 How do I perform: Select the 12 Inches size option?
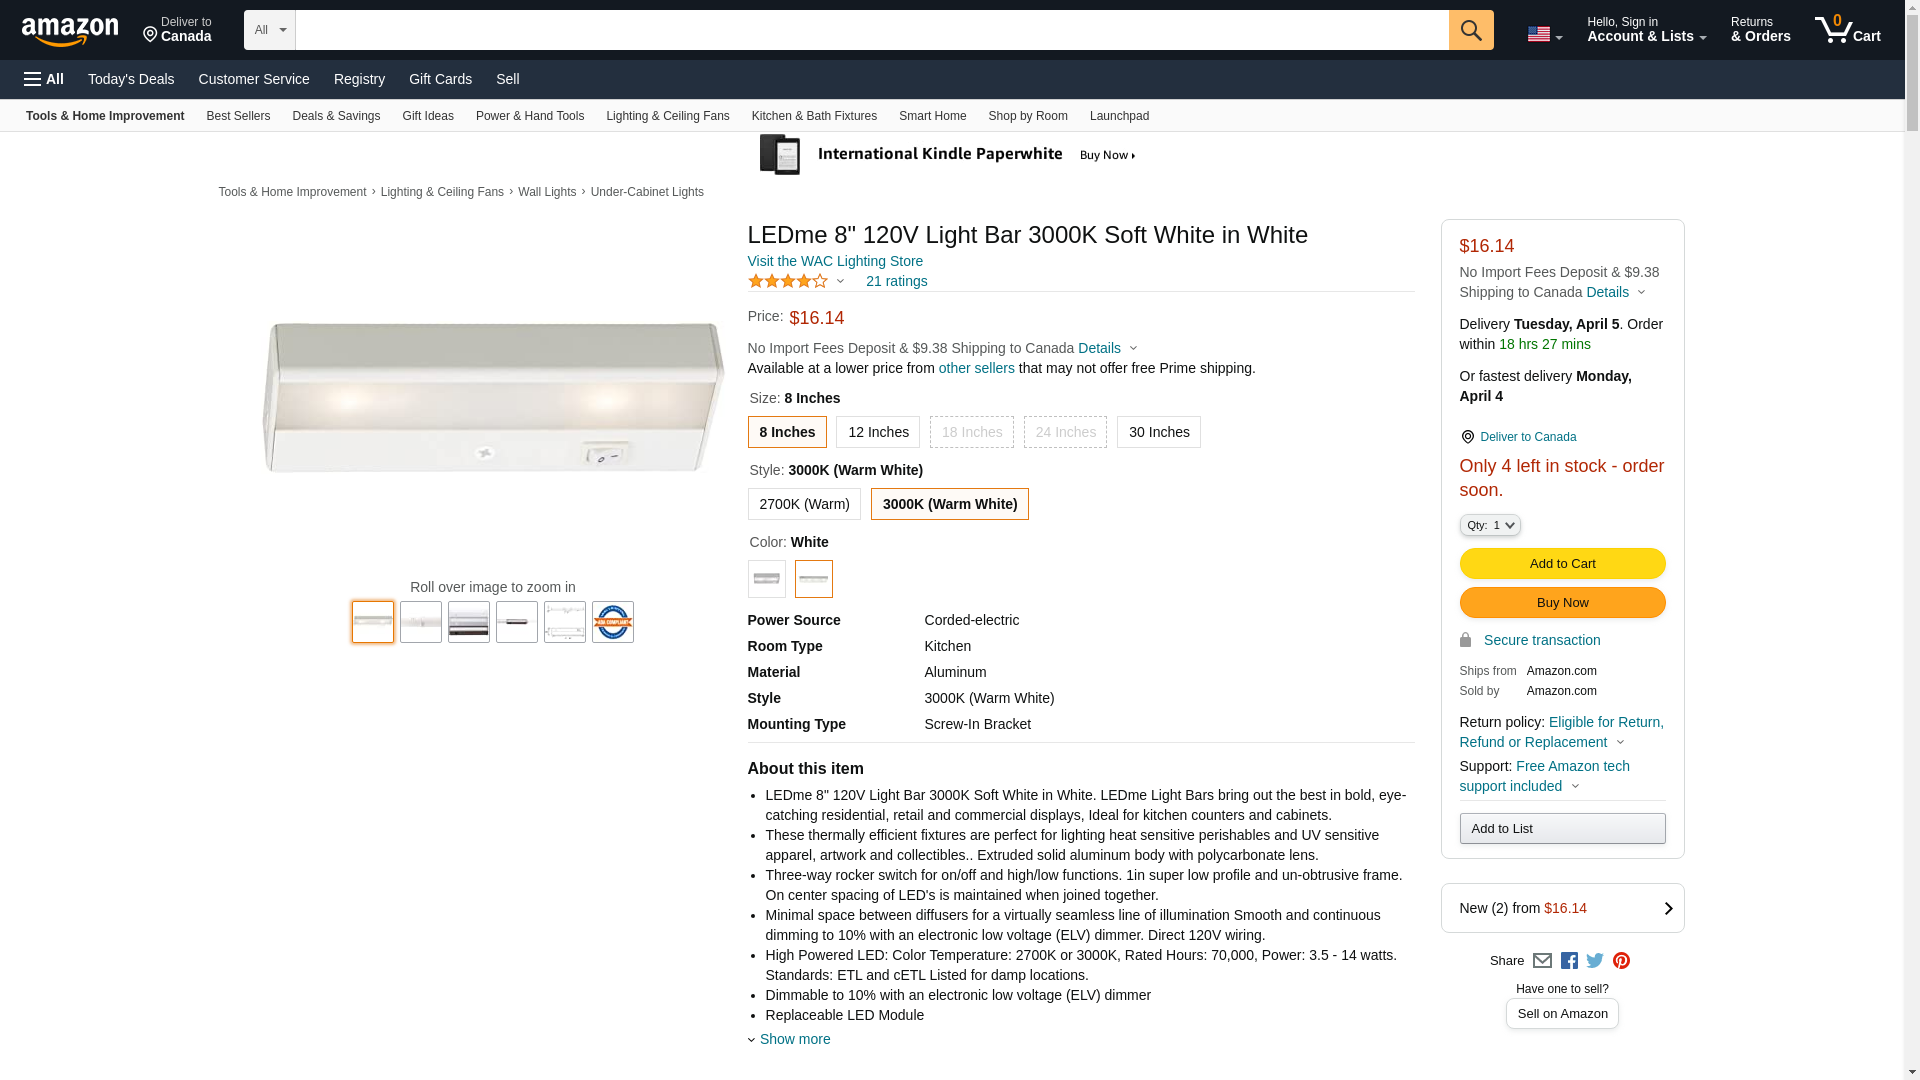877,432
